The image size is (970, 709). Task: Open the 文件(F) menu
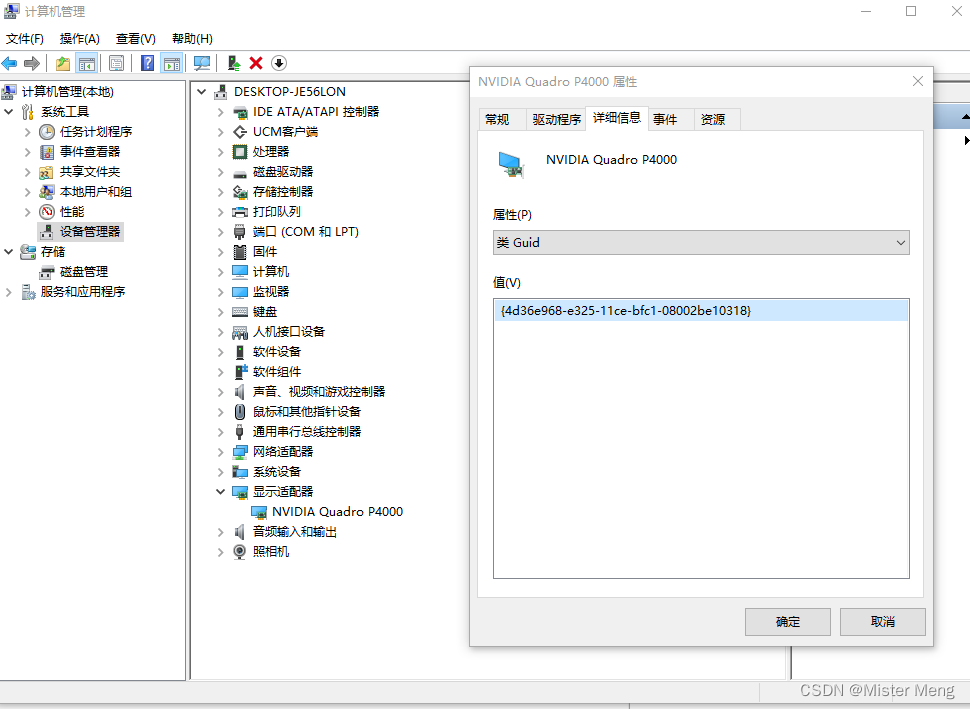[x=25, y=39]
